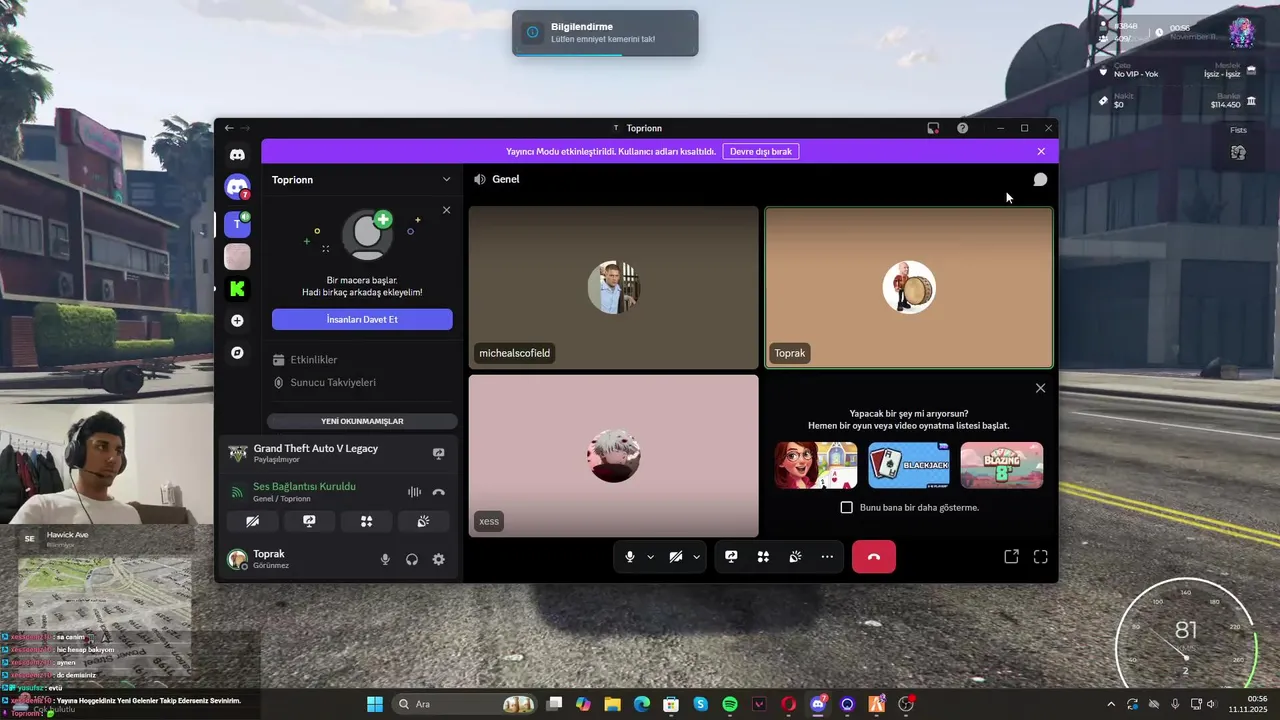
Task: Open Windows Start menu
Action: [375, 704]
